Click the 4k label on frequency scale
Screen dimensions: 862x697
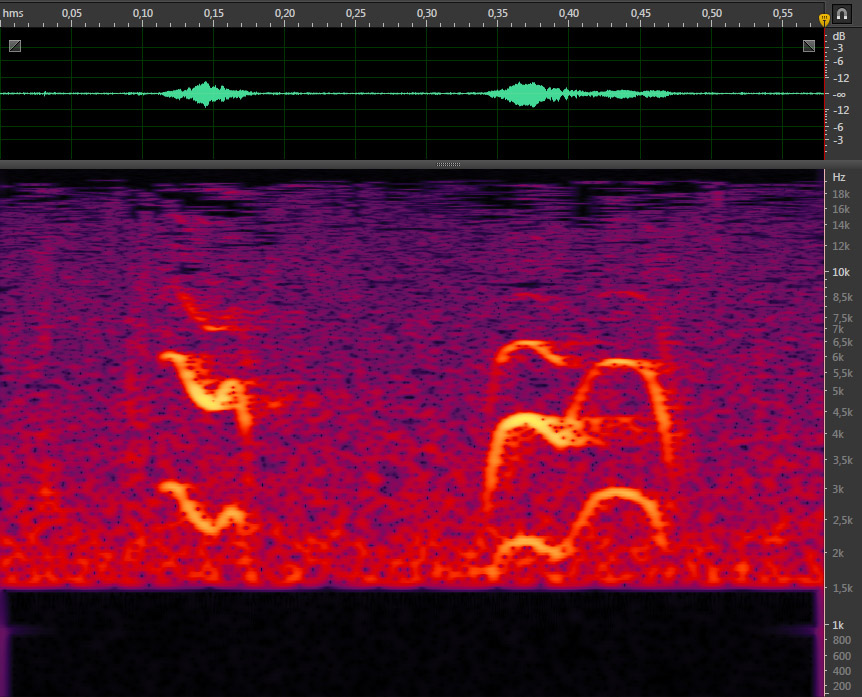tap(838, 434)
